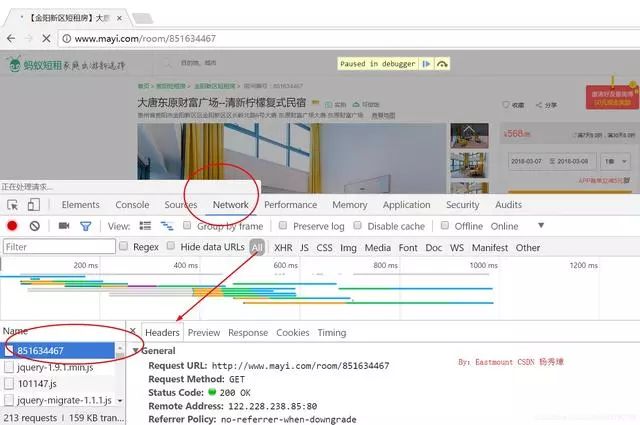Open the Console tab
The width and height of the screenshot is (640, 425).
coord(132,205)
